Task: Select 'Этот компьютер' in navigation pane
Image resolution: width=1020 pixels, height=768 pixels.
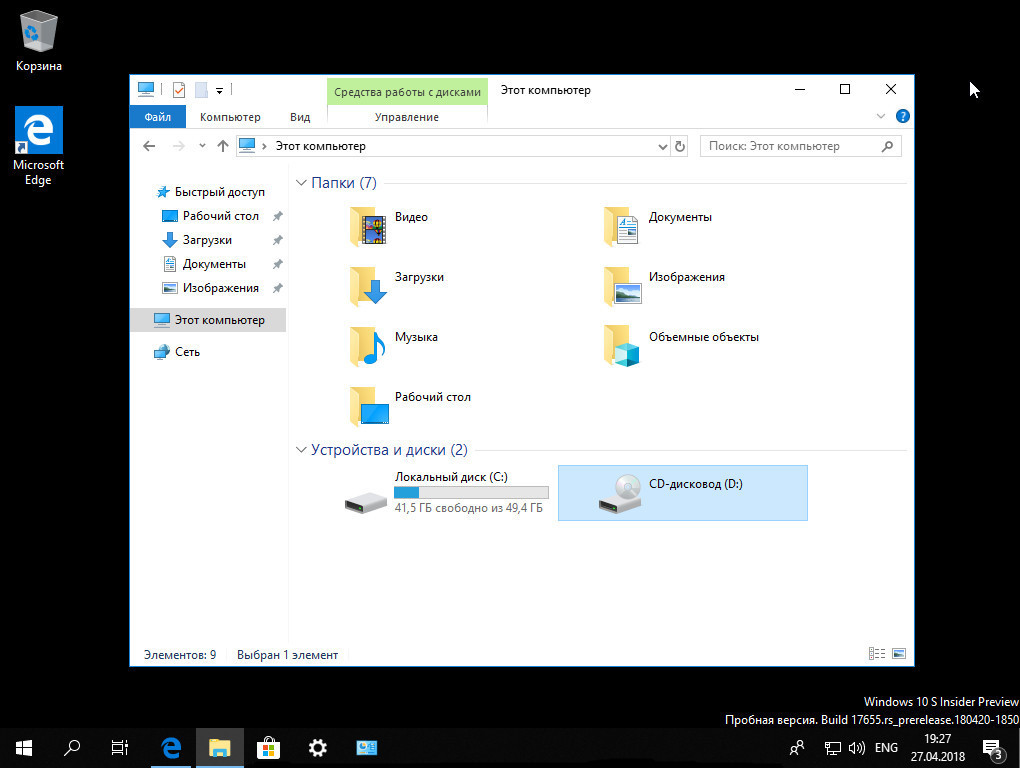Action: pos(208,320)
